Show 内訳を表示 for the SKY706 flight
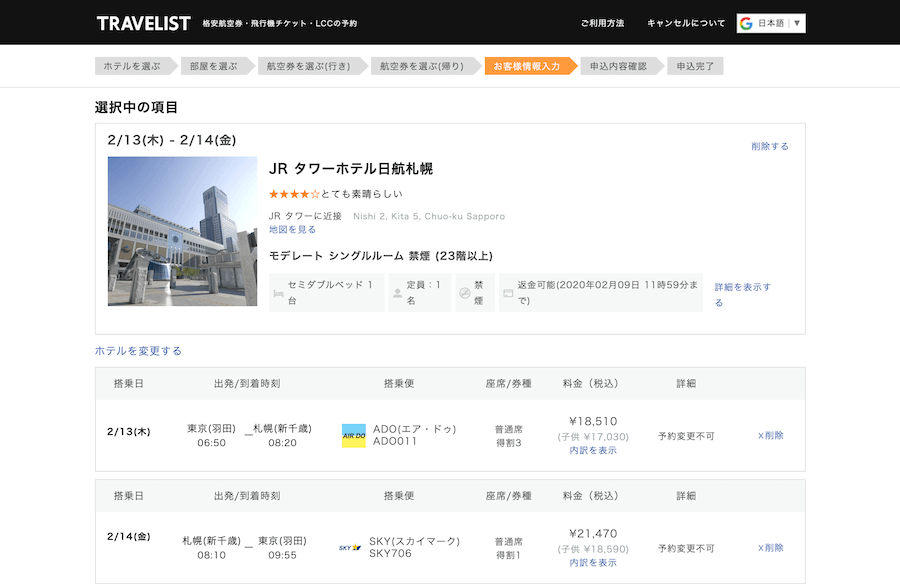This screenshot has height=584, width=900. [593, 563]
